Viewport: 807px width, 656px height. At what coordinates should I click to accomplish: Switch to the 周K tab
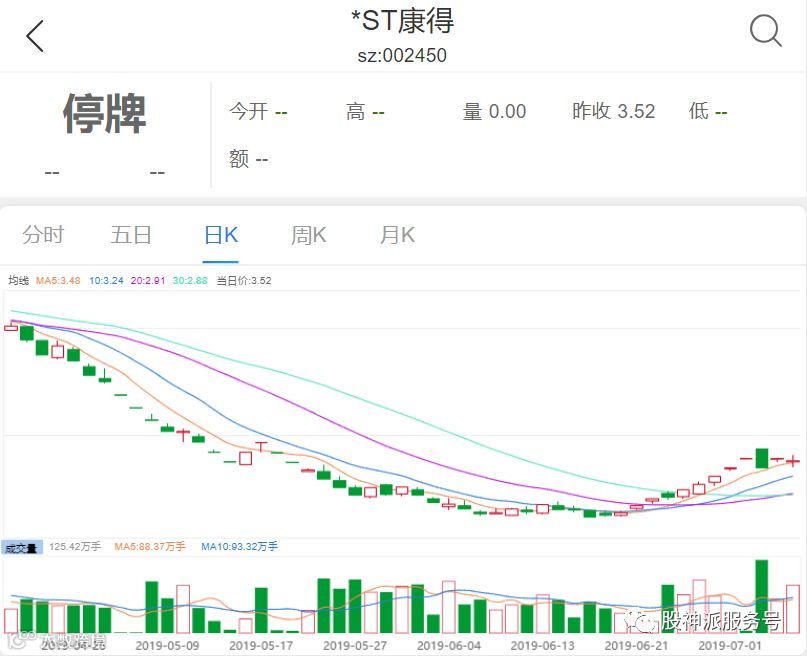click(308, 235)
